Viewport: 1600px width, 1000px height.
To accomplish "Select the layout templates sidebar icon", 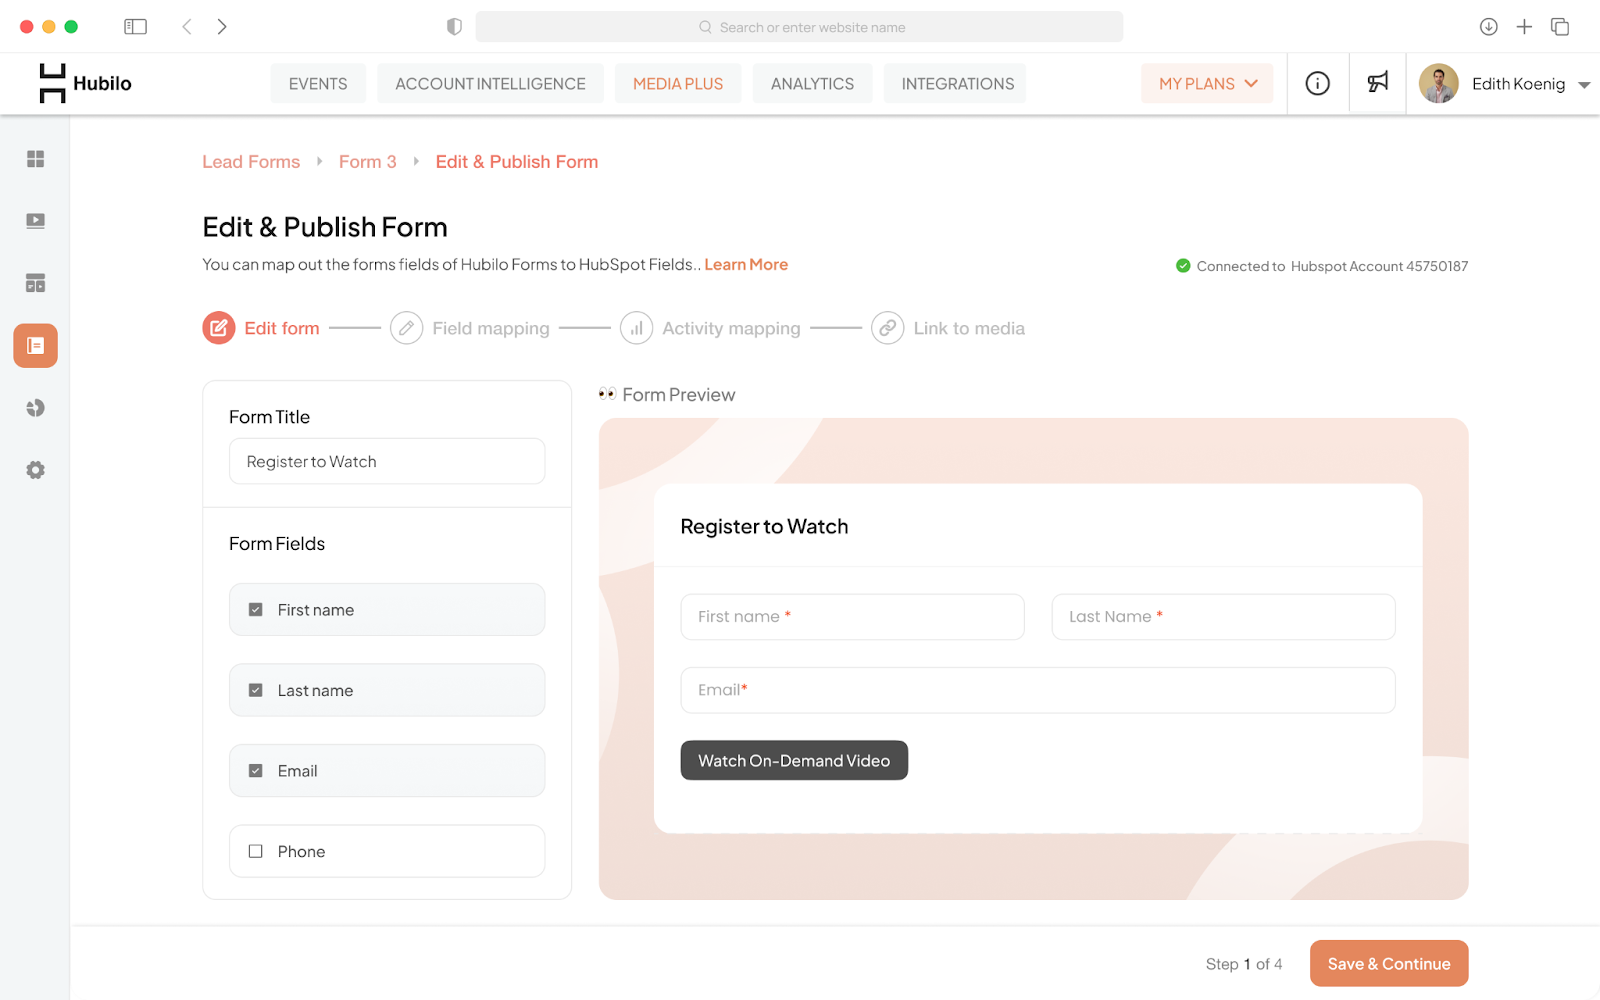I will tap(35, 283).
